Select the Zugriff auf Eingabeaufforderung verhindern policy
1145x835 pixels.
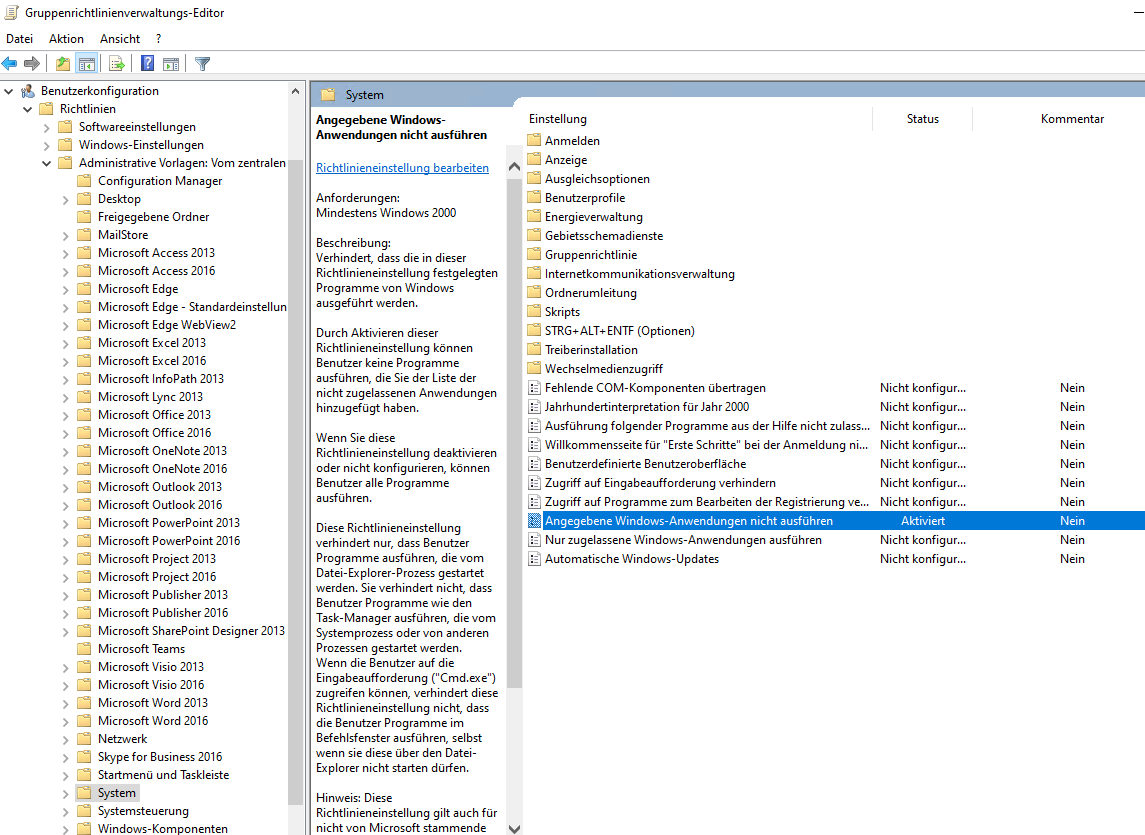(659, 483)
